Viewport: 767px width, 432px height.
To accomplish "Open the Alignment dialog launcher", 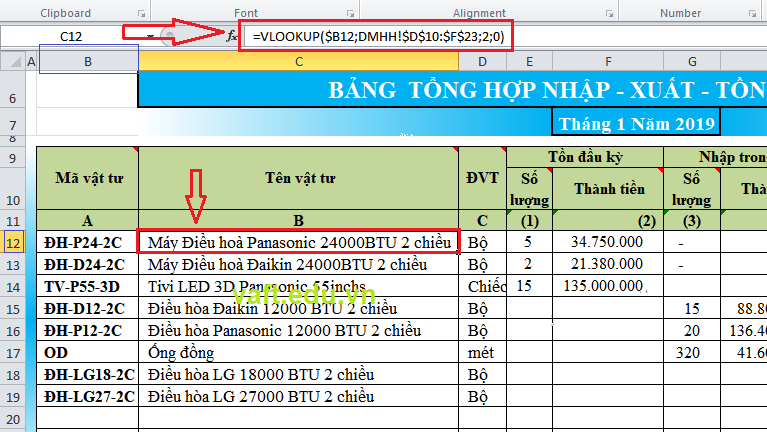I will click(609, 14).
